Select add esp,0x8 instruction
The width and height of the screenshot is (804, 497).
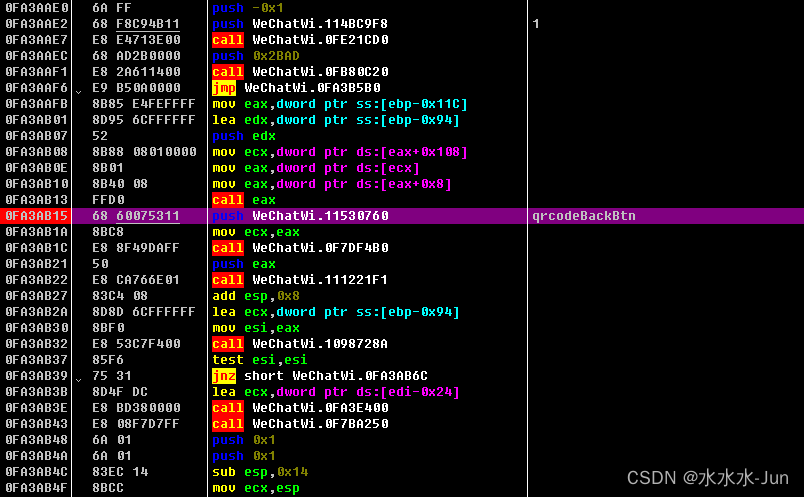[256, 295]
